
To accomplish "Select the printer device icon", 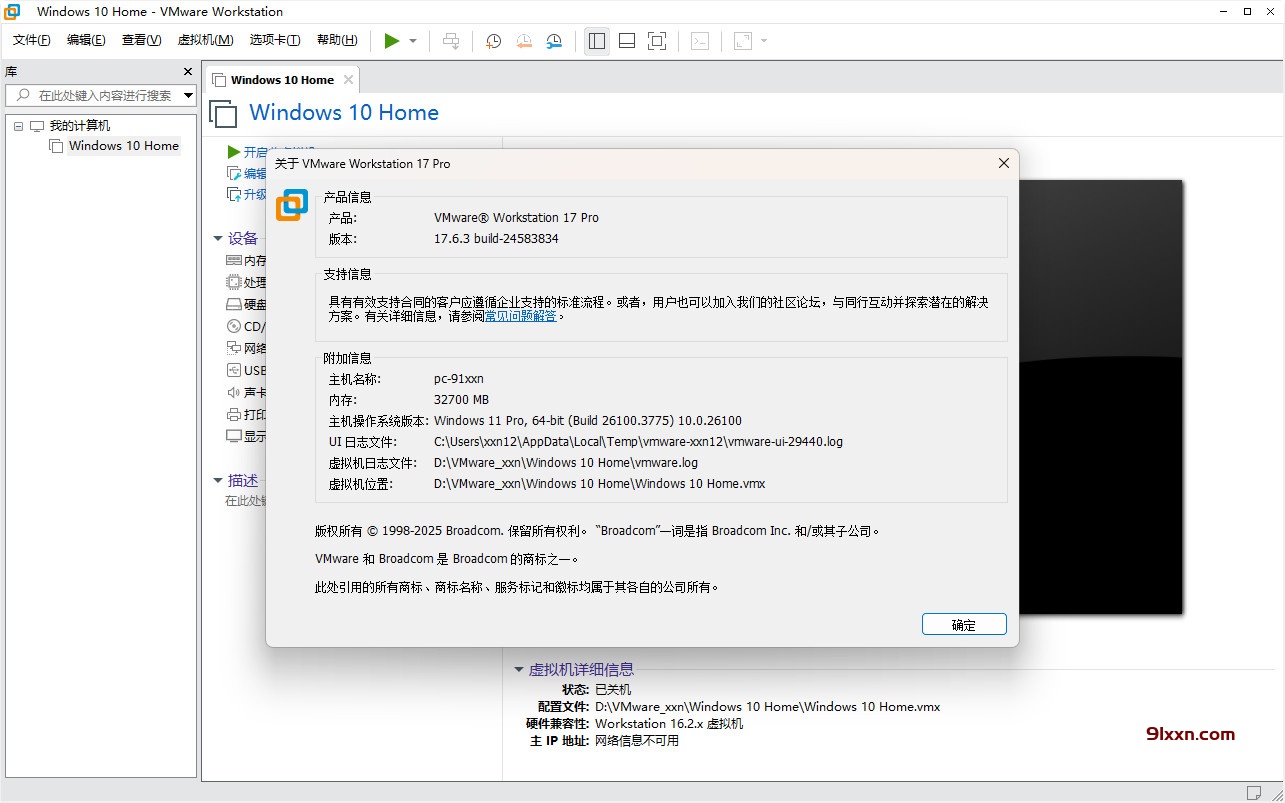I will point(234,414).
